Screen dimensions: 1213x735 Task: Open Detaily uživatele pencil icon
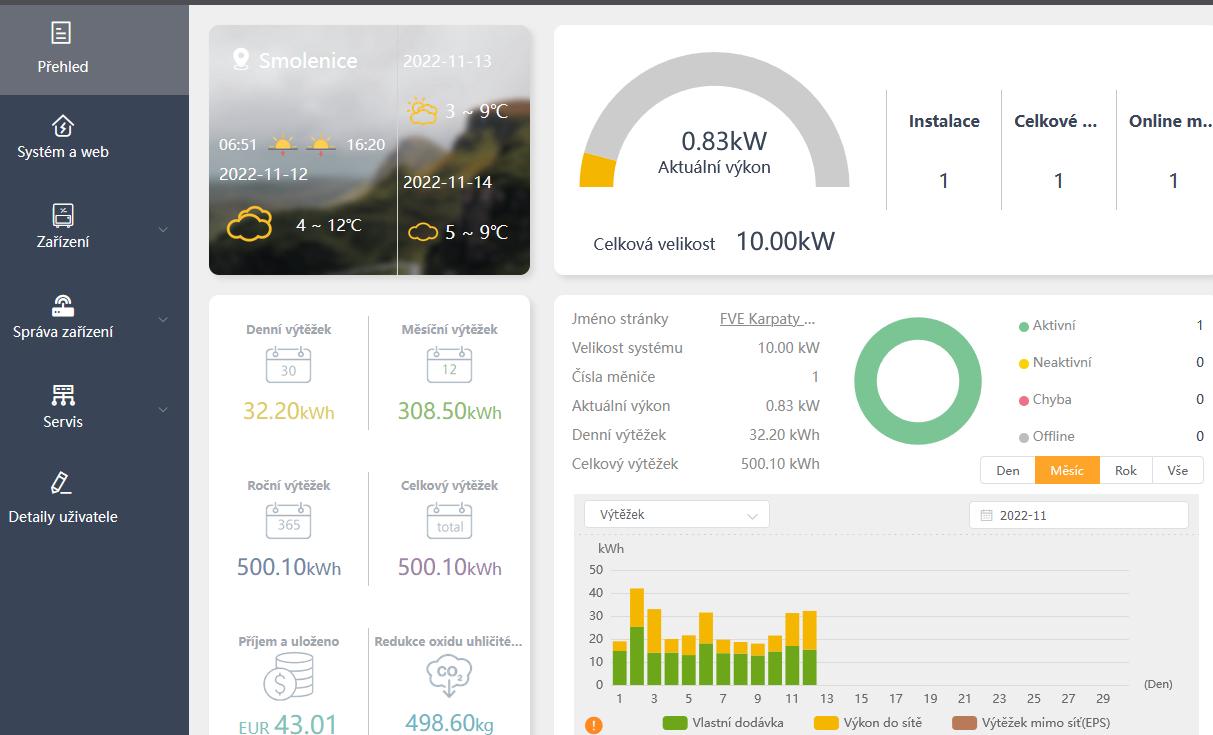pyautogui.click(x=62, y=484)
